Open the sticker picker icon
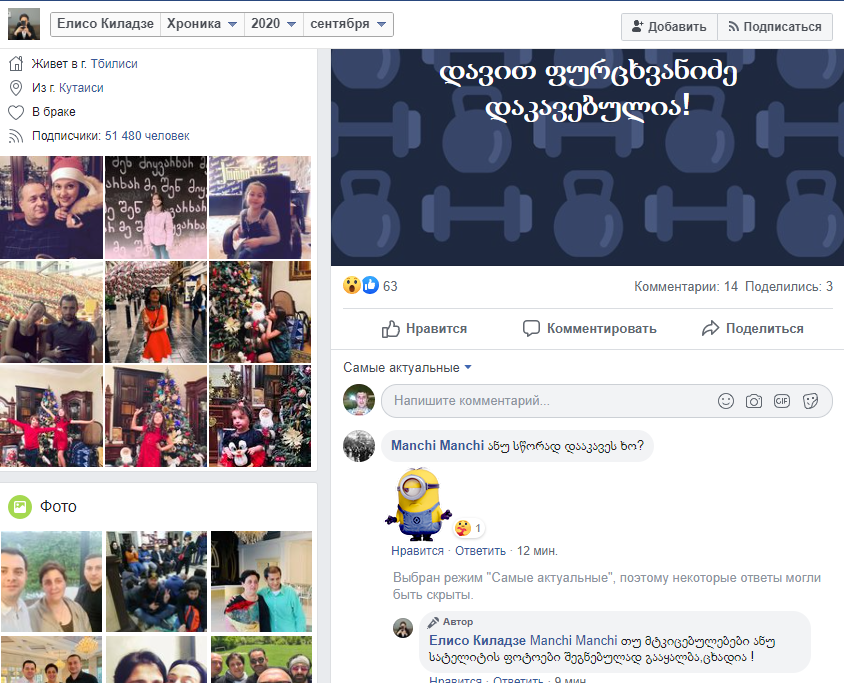Screen dimensions: 844x683 [x=810, y=401]
